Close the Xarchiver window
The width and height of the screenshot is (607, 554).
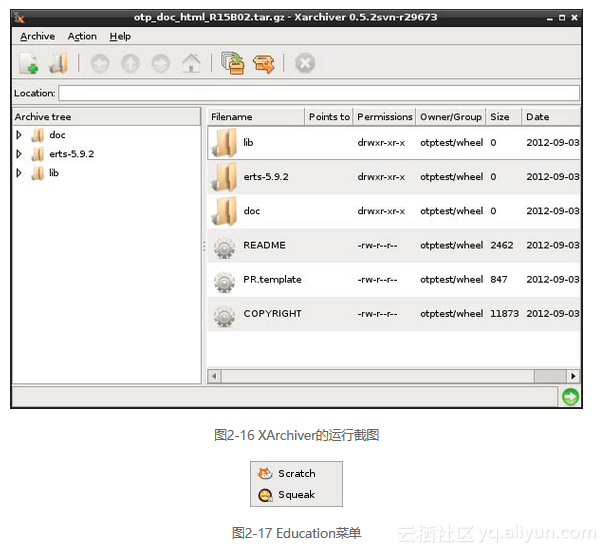pyautogui.click(x=574, y=18)
